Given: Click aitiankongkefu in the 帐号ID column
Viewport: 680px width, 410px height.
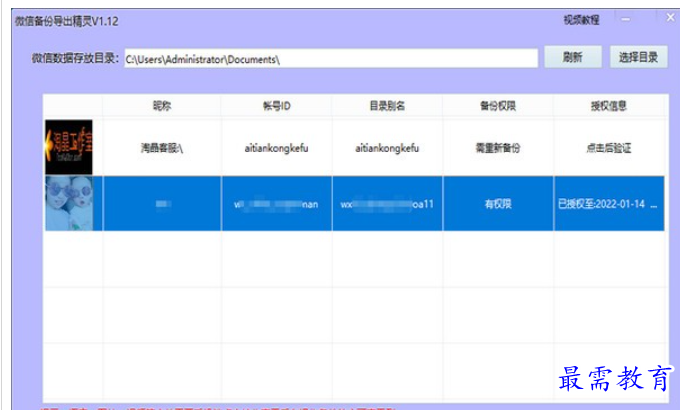Looking at the screenshot, I should 277,148.
